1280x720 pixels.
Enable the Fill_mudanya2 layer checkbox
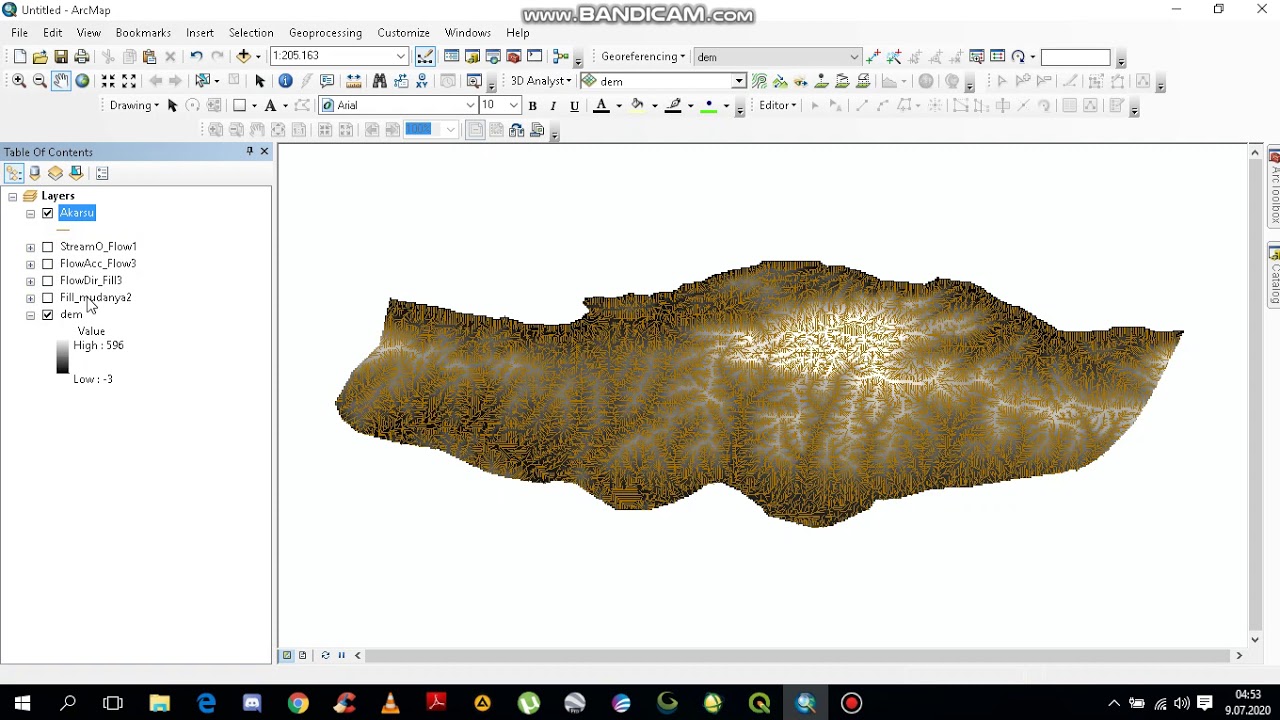pos(47,298)
